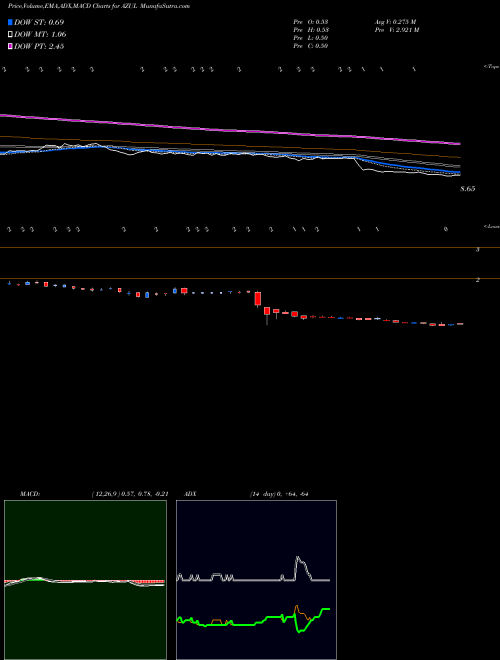The image size is (500, 660).
Task: Click the ADX parameters '(14 day) 0, +64, -64'
Action: point(279,494)
